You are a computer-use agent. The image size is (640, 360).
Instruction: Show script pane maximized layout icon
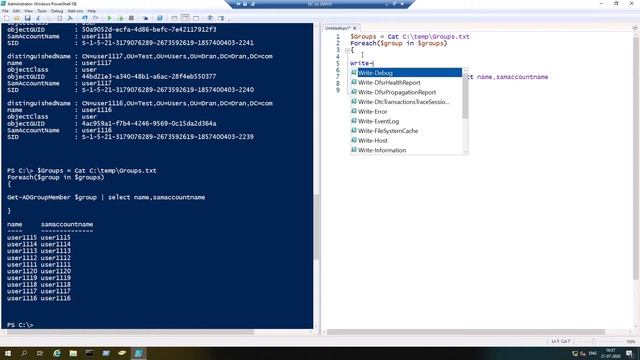click(x=196, y=18)
